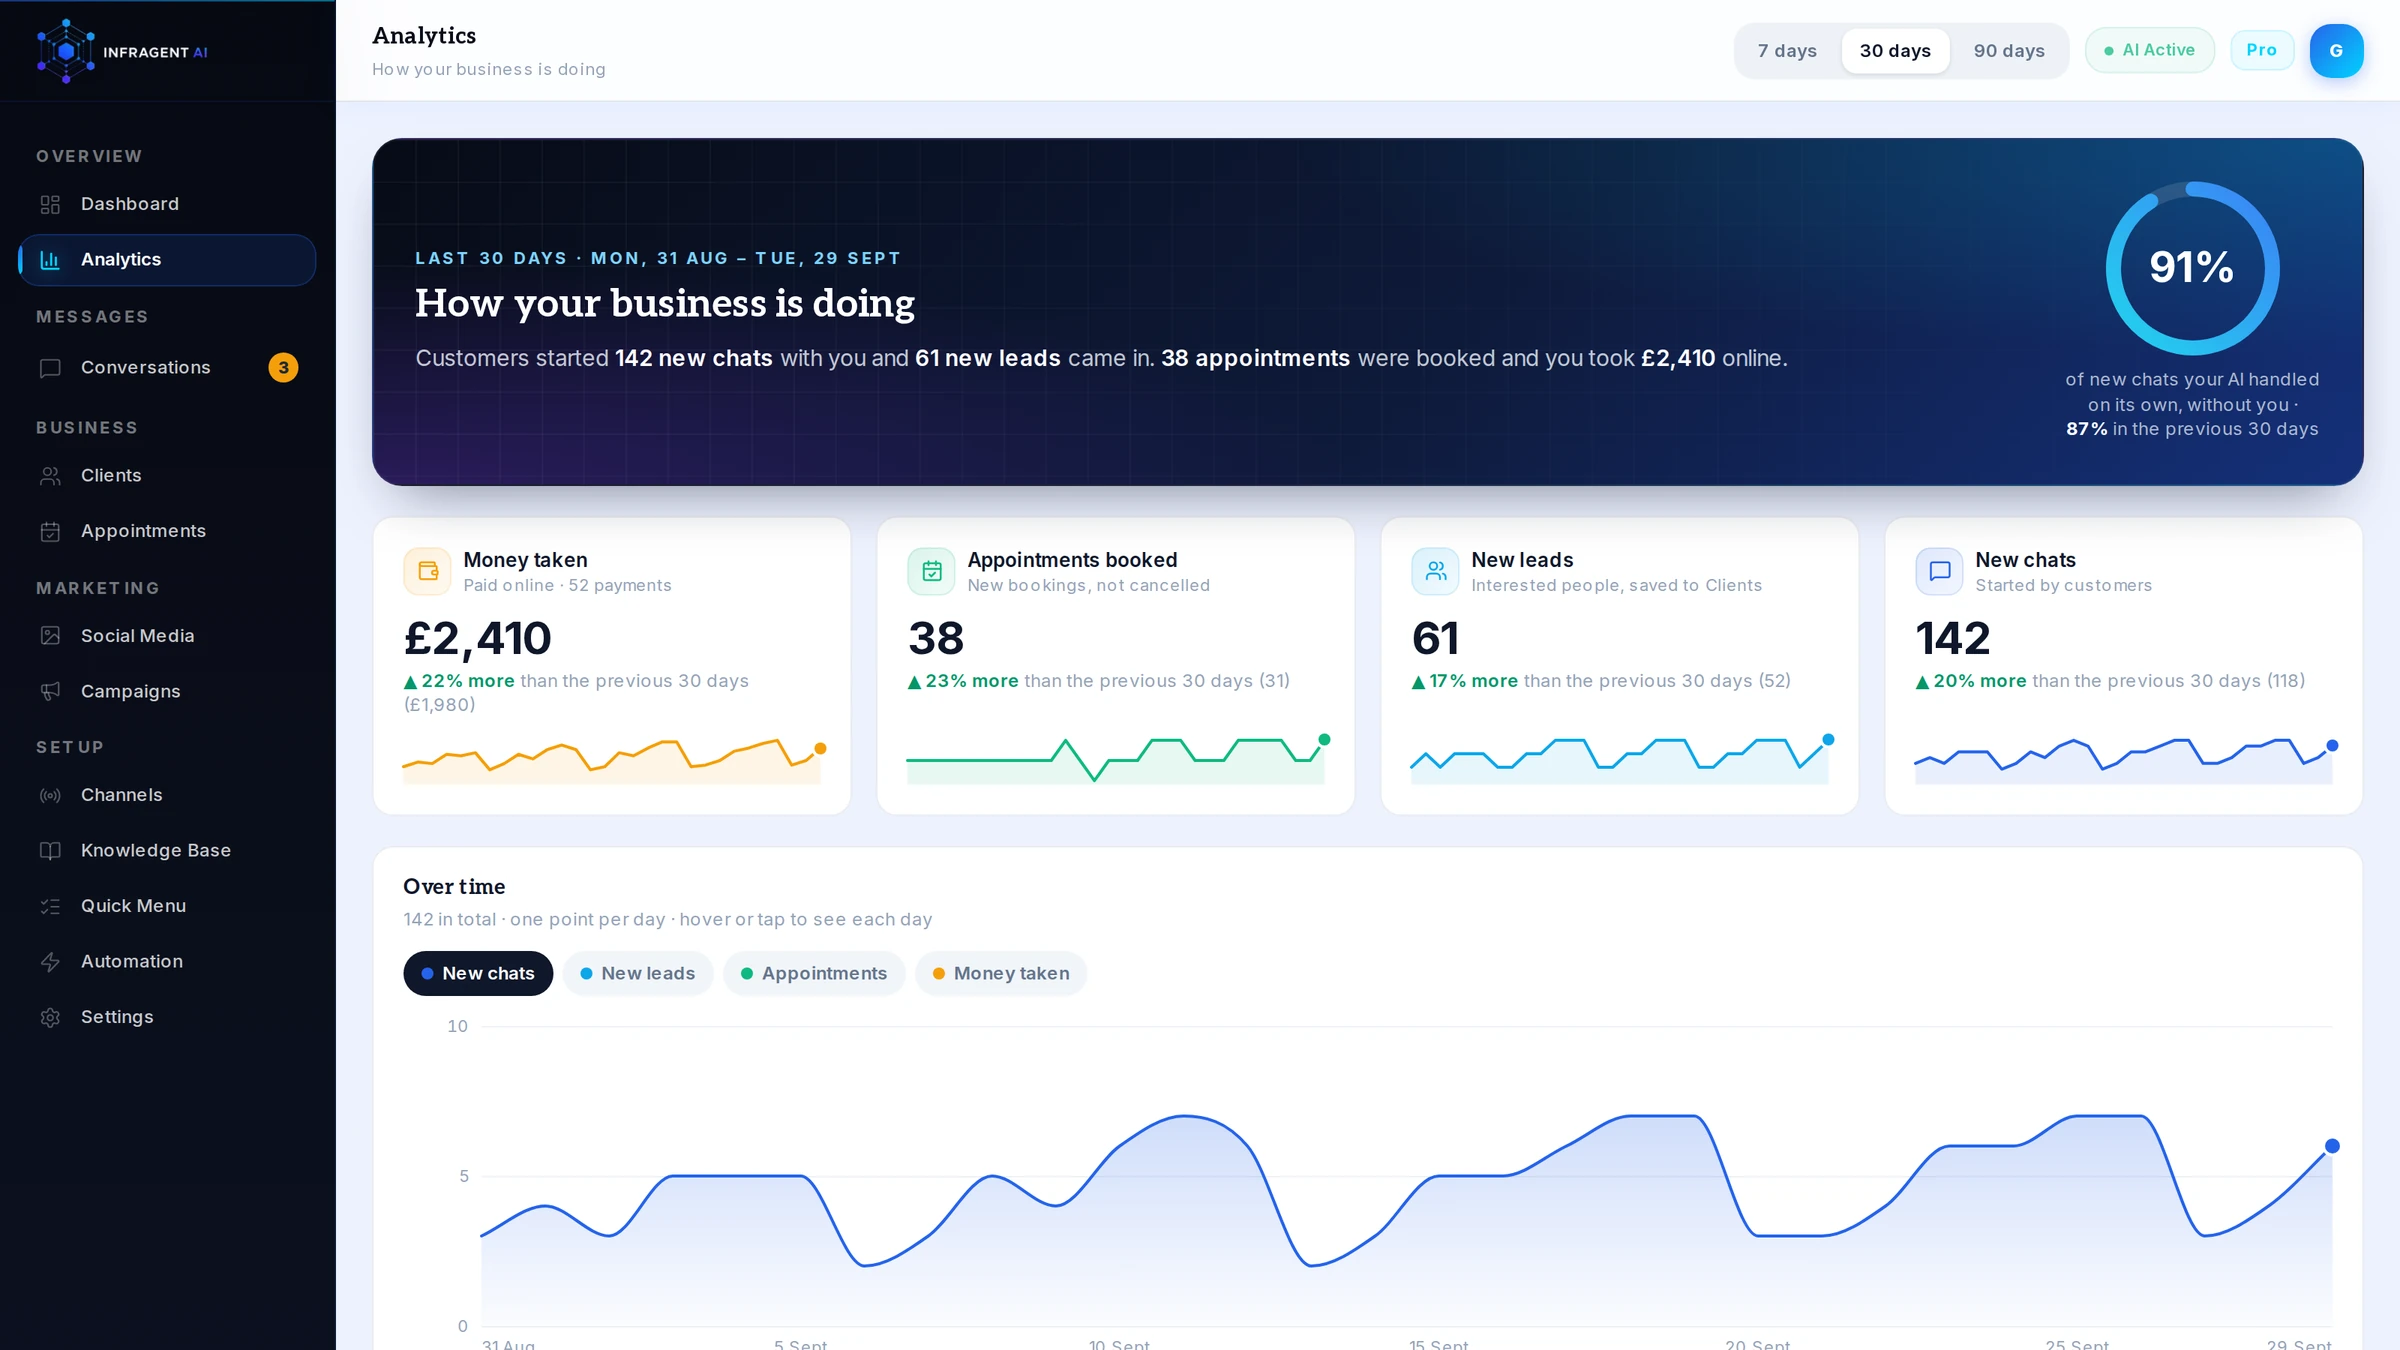
Task: Click the Money taken sparkline chart
Action: tap(614, 761)
